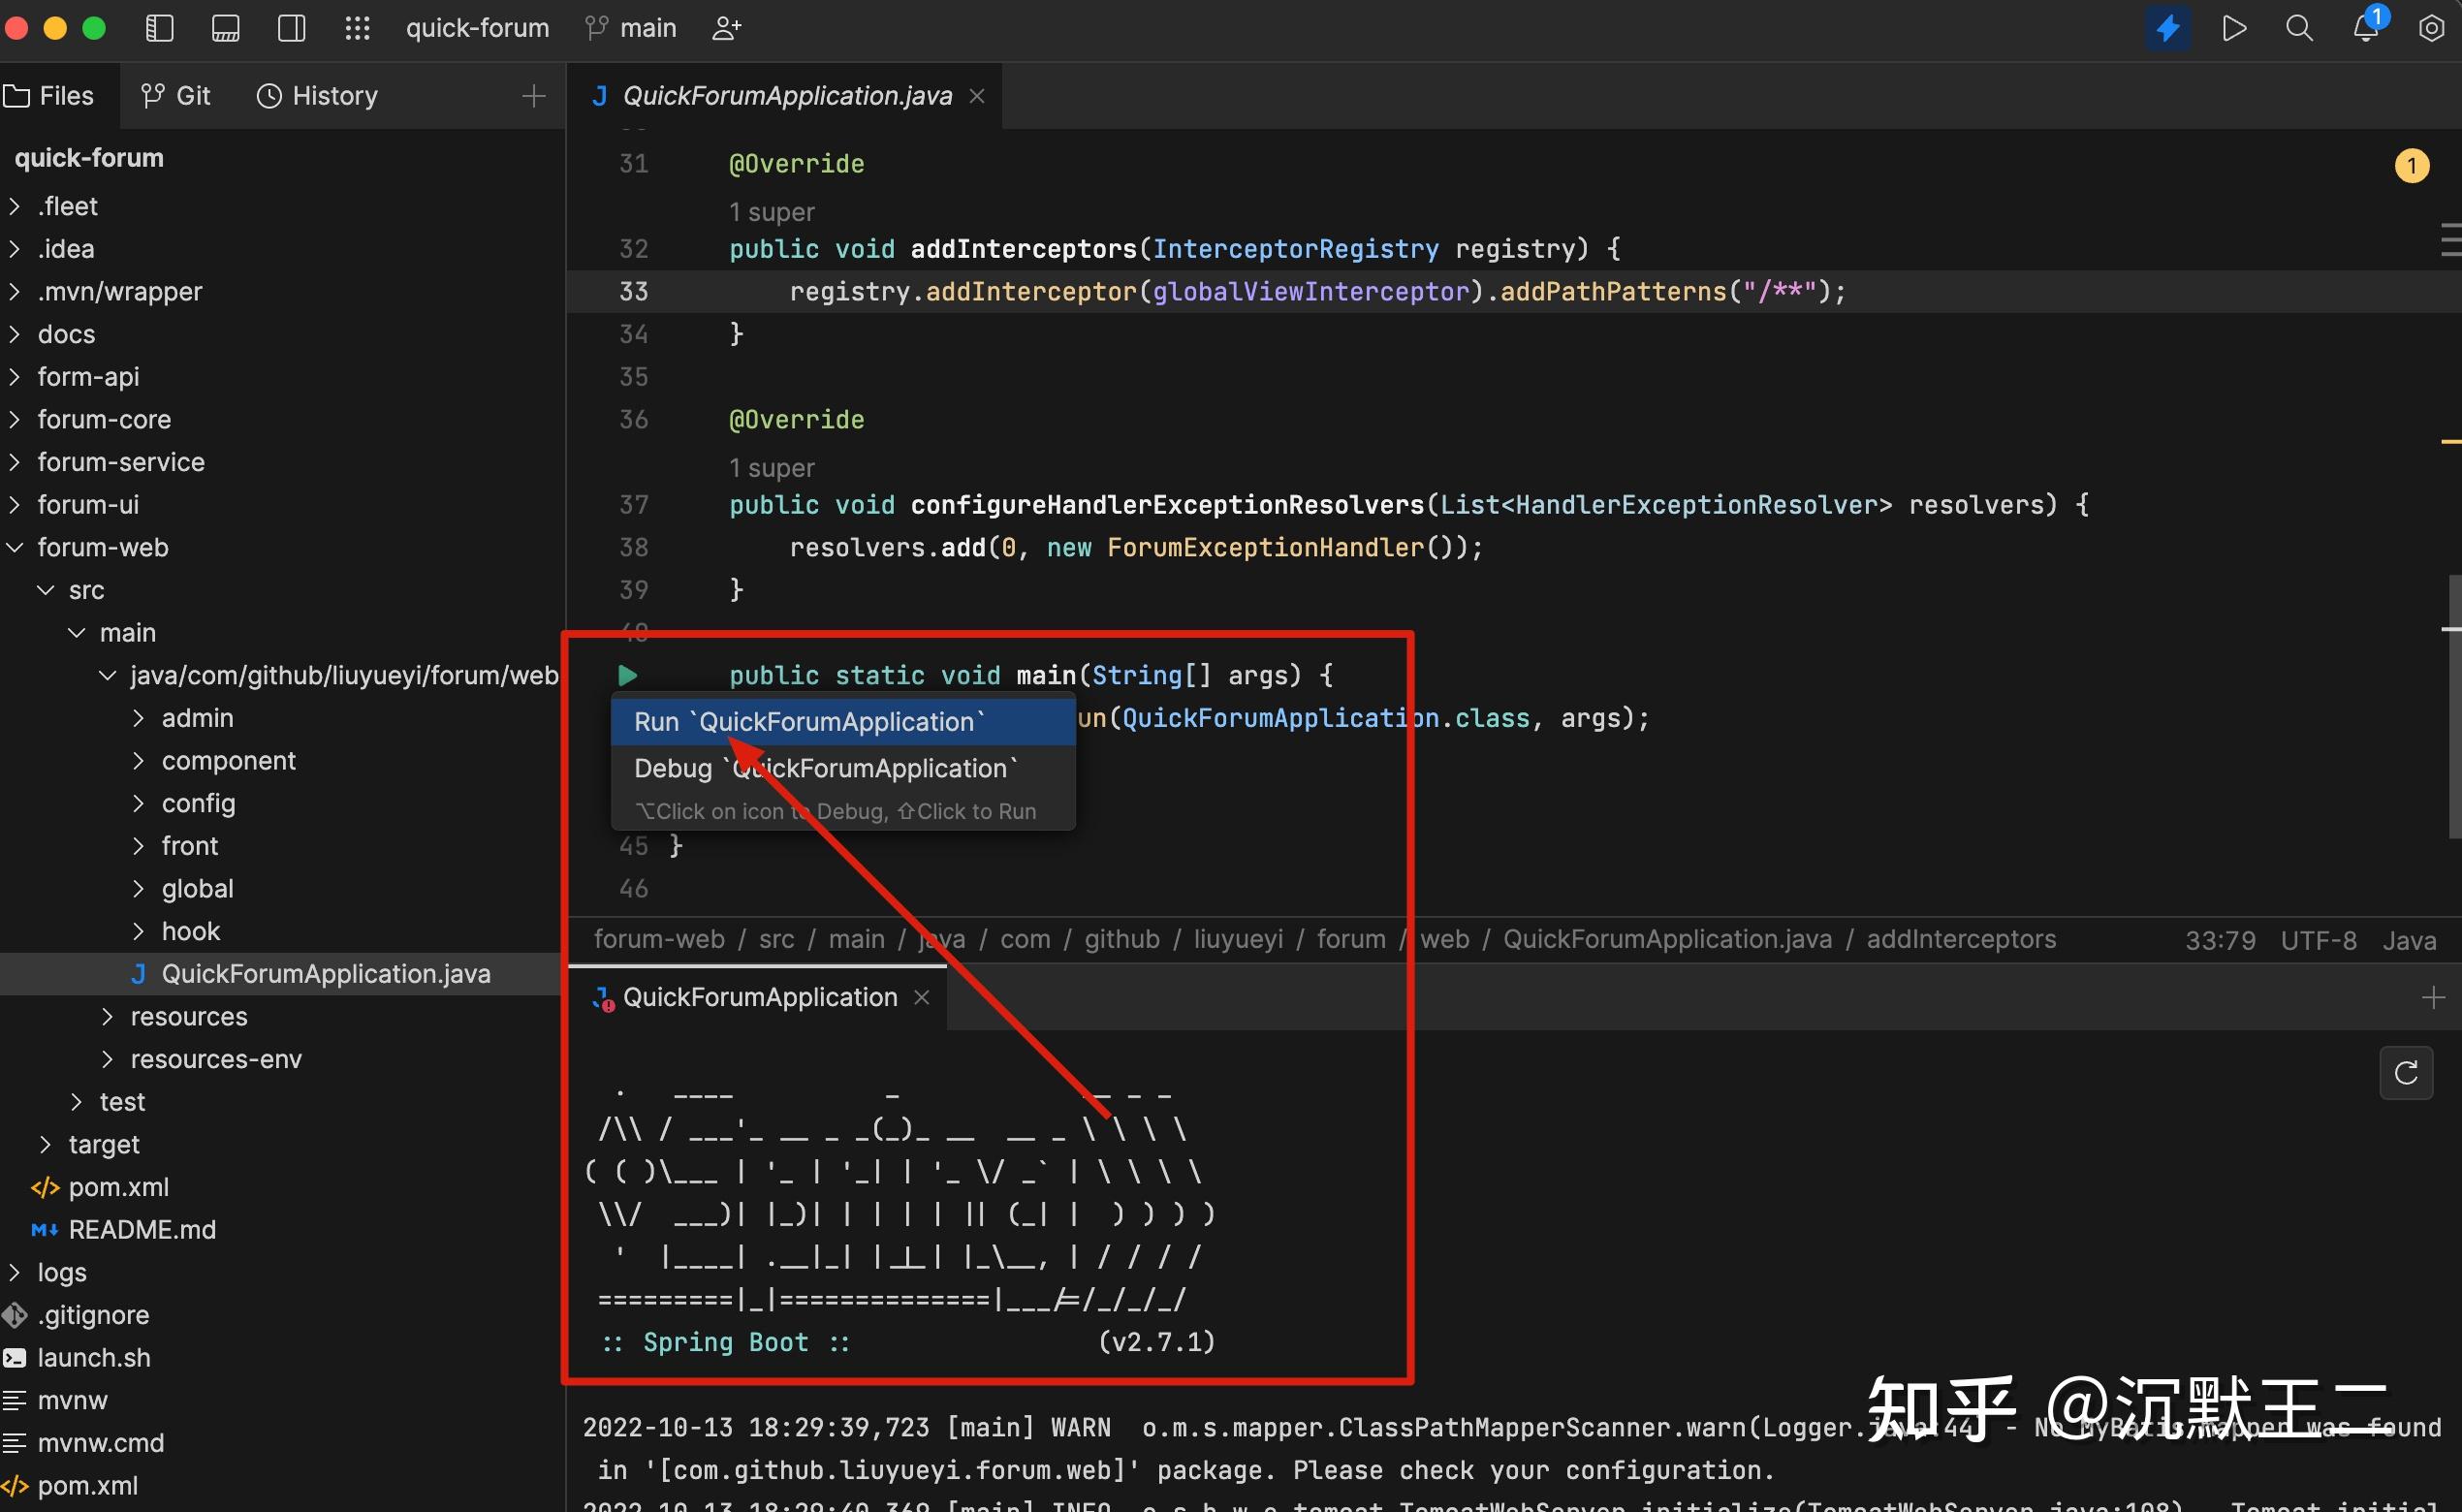Screen dimensions: 2462x1512
Task: Close the QuickForumApplication.java editor tab
Action: [977, 96]
